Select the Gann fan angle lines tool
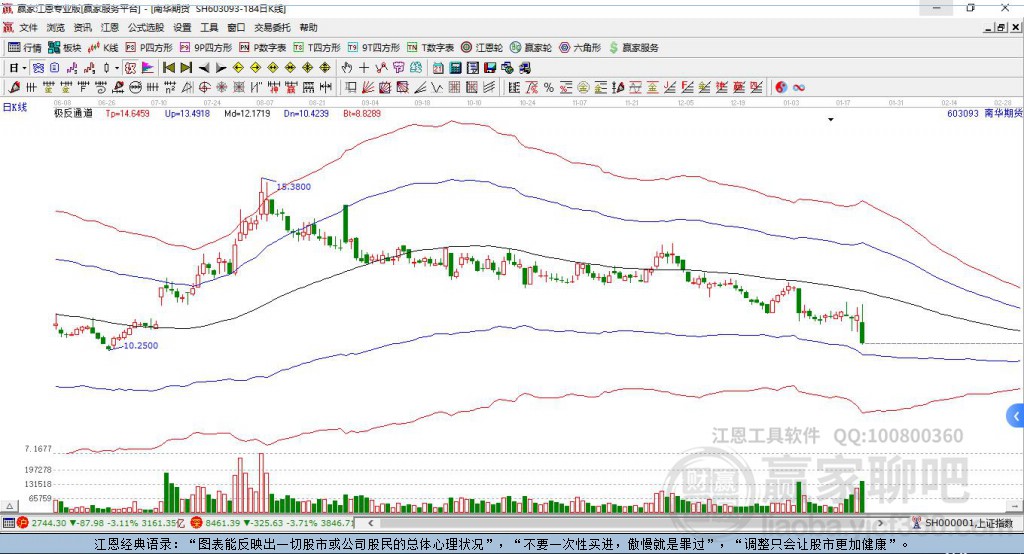Viewport: 1024px width, 554px height. 368,88
